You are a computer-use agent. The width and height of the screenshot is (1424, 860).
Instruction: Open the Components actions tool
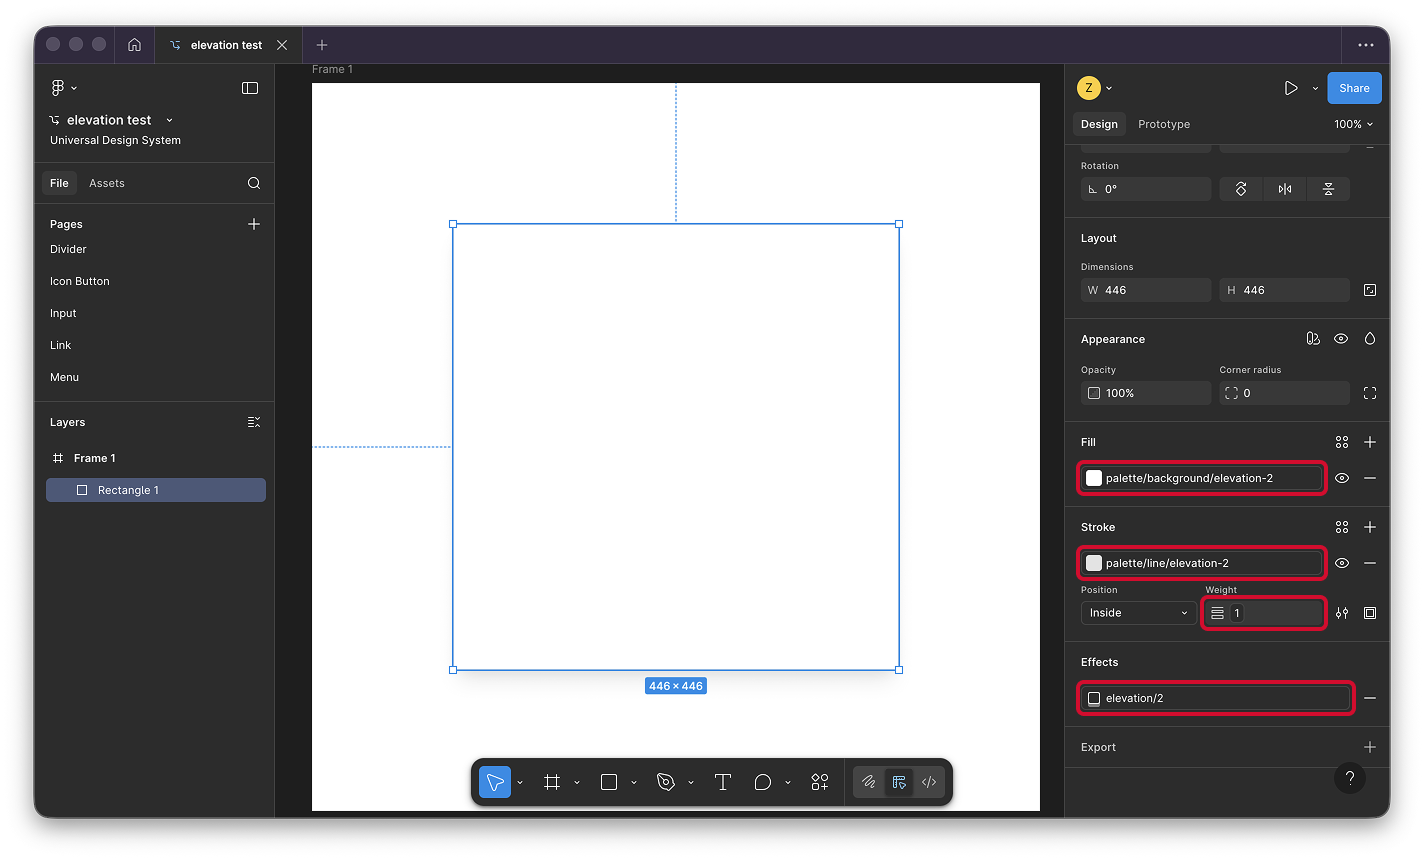pos(820,782)
